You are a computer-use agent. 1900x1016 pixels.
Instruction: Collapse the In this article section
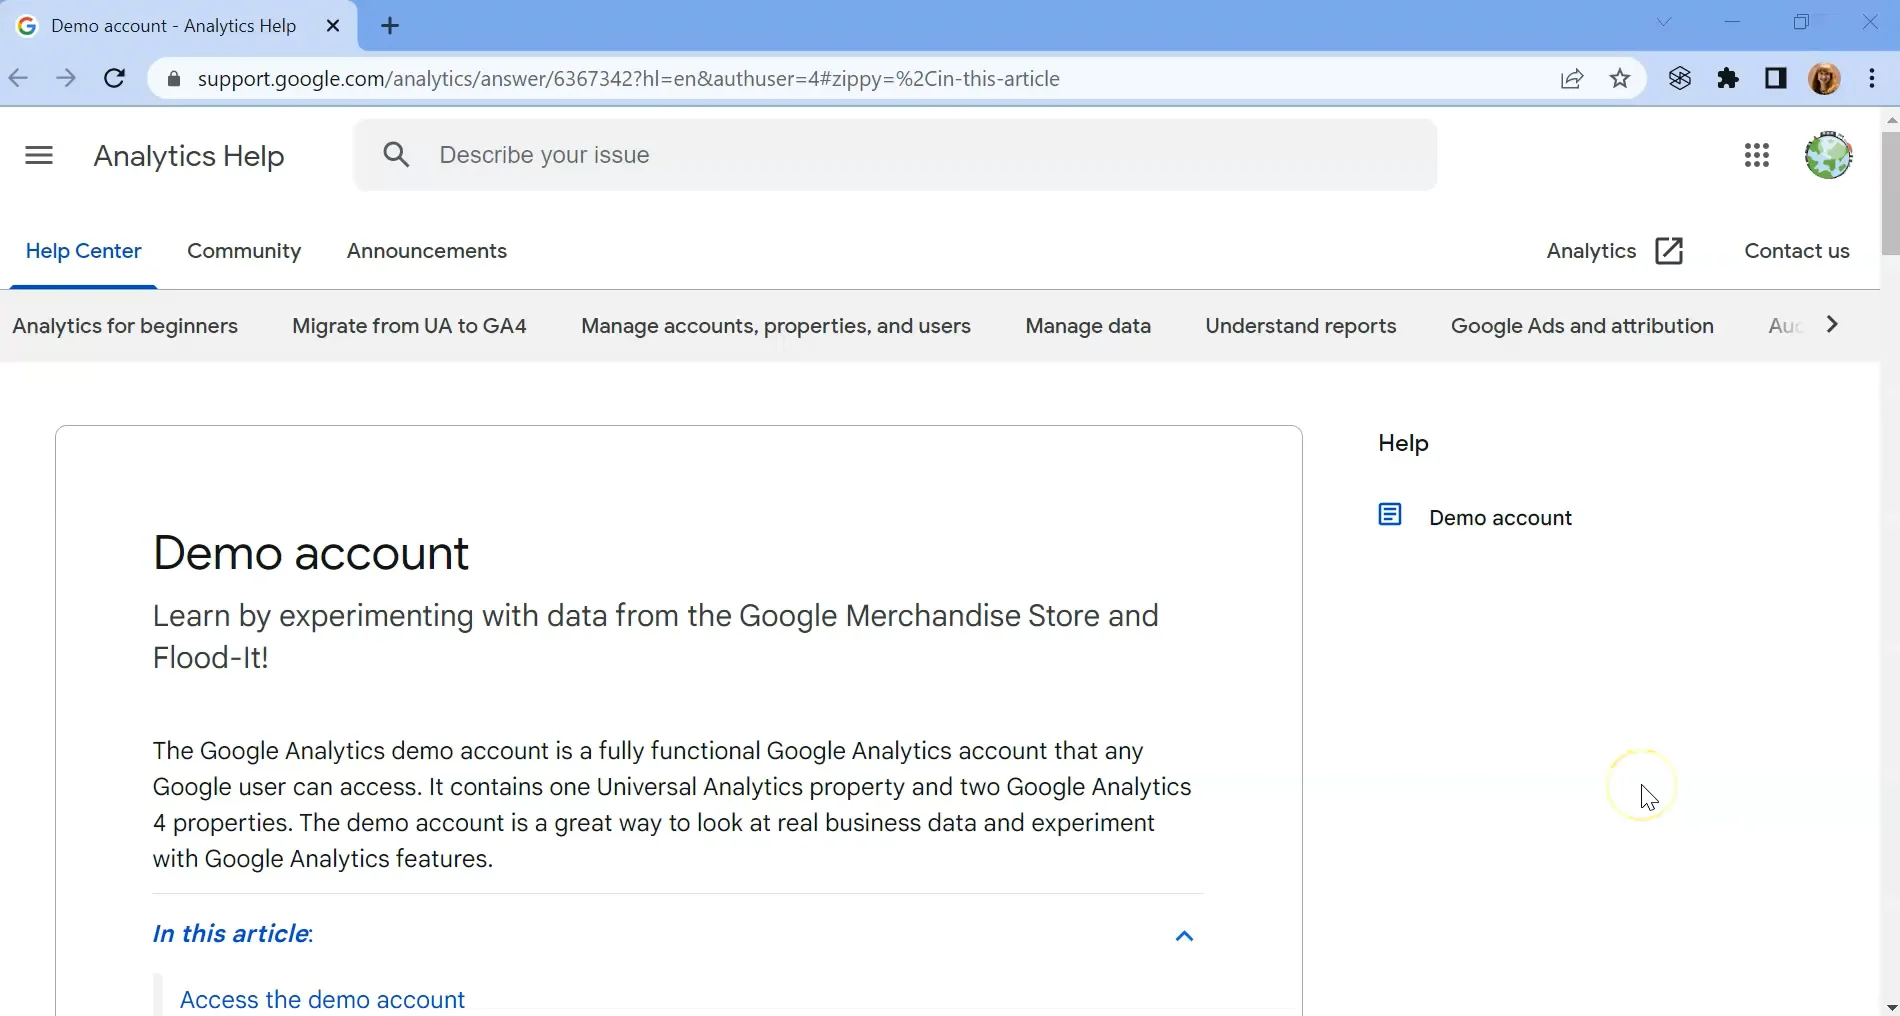pos(1184,936)
